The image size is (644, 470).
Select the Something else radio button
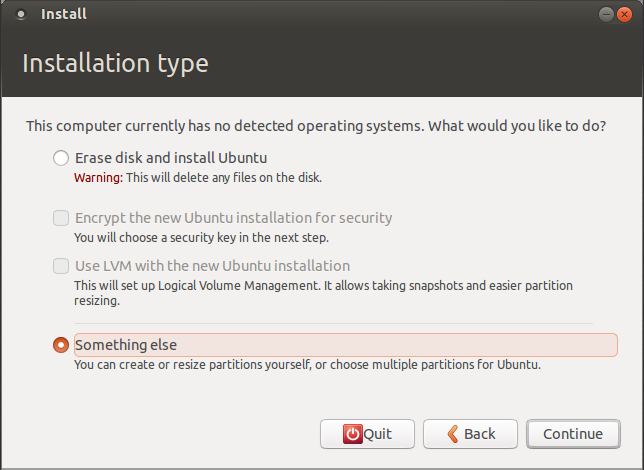click(x=61, y=345)
